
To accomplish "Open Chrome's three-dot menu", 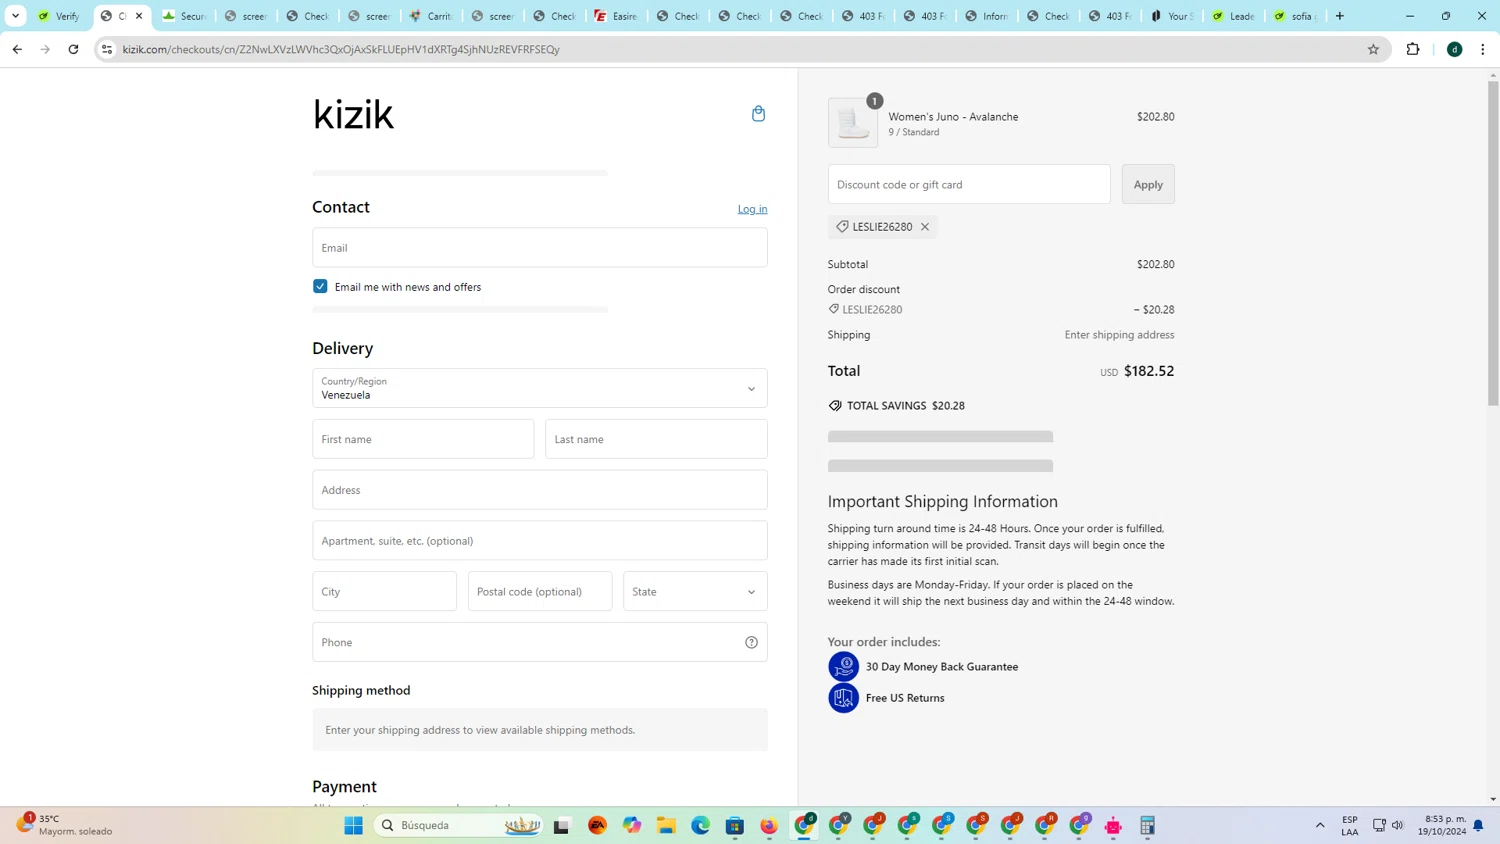I will click(x=1483, y=49).
